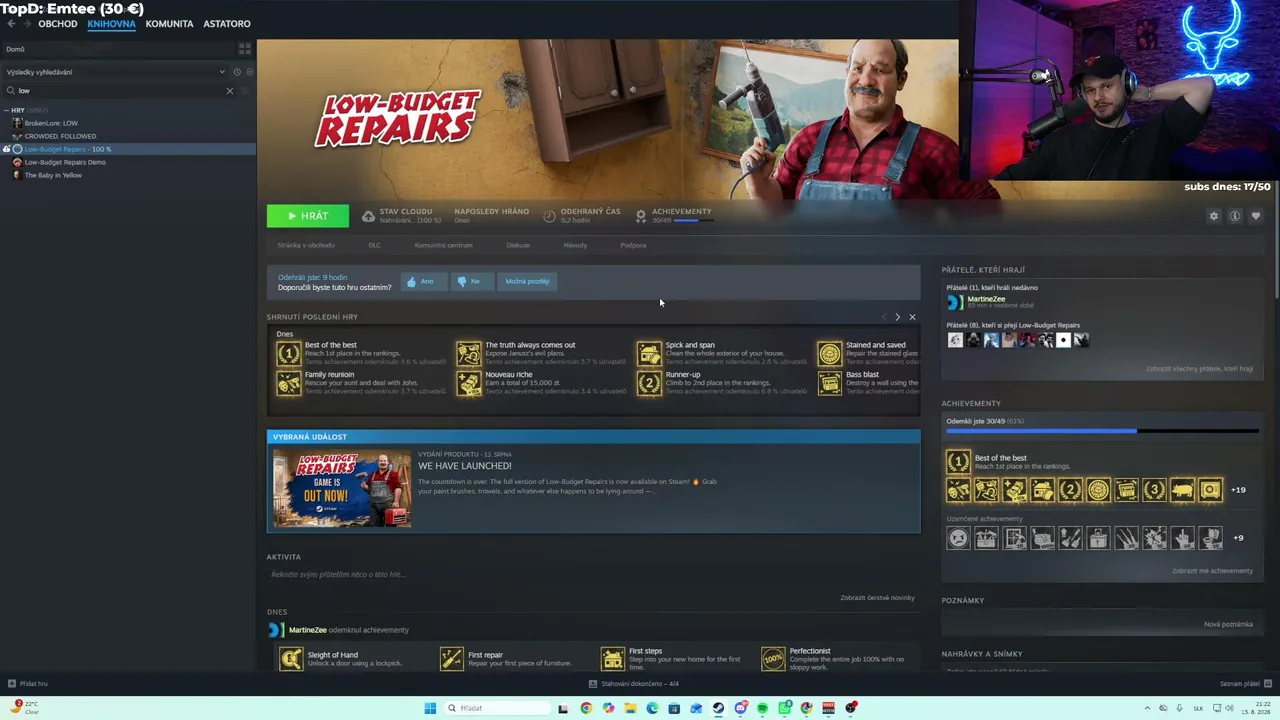The width and height of the screenshot is (1280, 720).
Task: Open the Spick and span achievement icon
Action: pyautogui.click(x=650, y=353)
